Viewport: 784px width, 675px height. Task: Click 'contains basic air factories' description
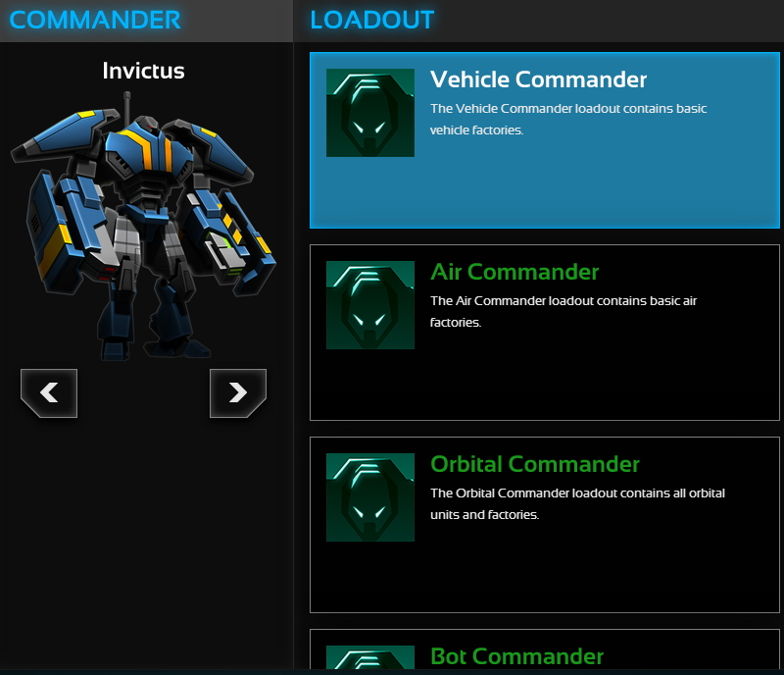564,312
